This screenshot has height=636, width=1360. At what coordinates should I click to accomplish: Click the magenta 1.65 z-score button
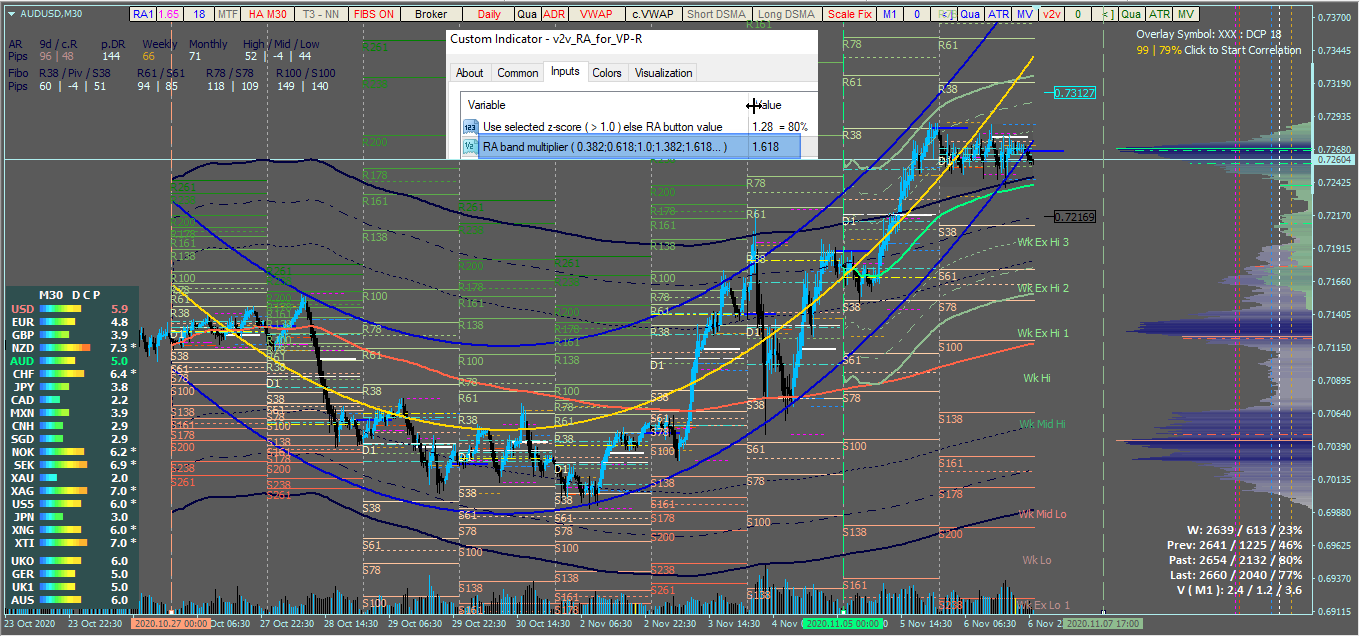(169, 15)
